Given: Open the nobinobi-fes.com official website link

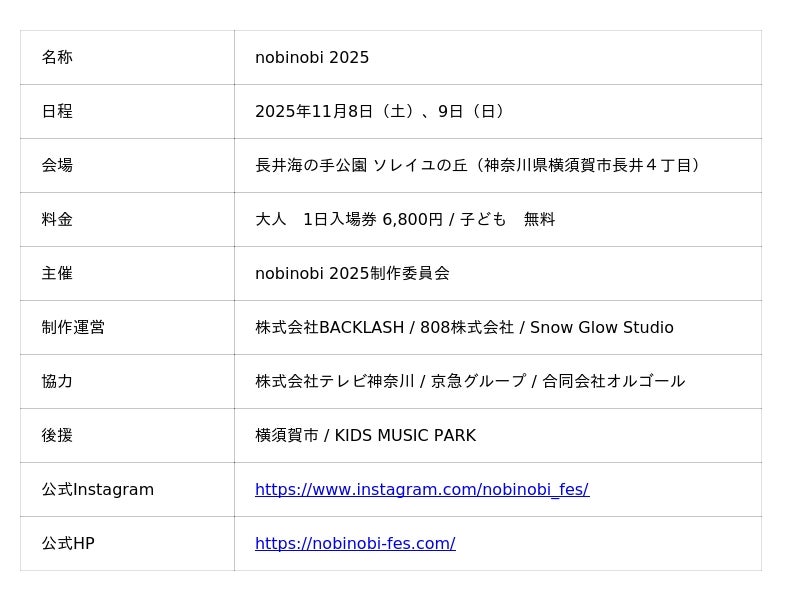Looking at the screenshot, I should click(355, 544).
